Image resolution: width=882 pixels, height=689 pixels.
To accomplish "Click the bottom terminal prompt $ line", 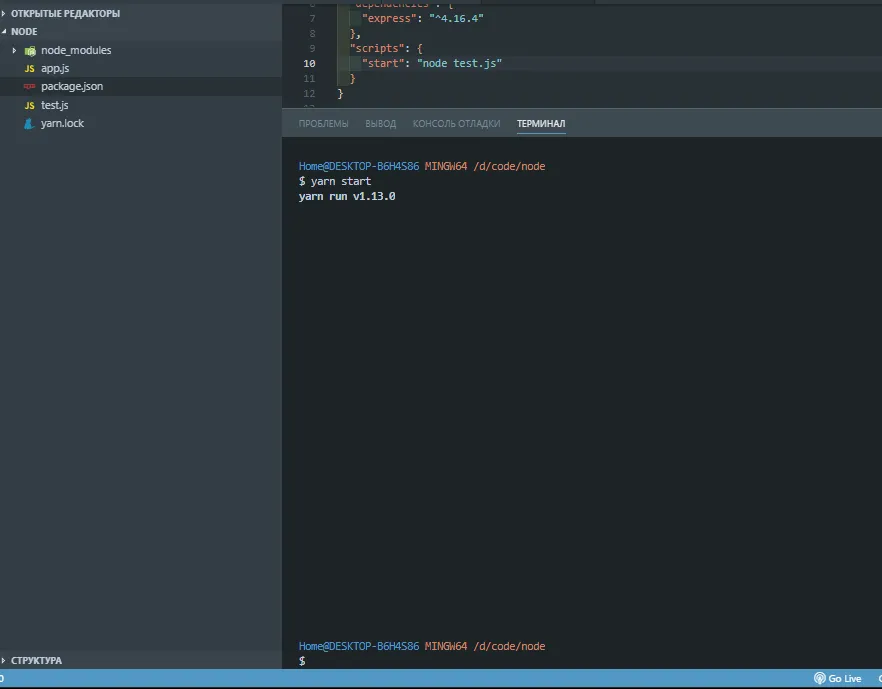I will coord(302,661).
